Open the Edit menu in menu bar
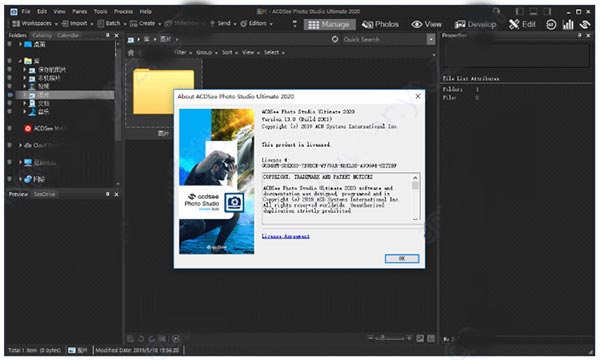 tap(42, 11)
